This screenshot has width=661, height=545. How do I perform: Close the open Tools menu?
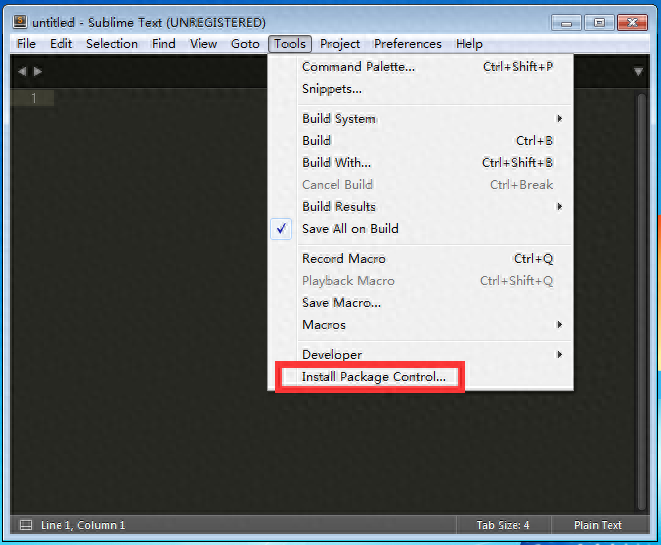(x=290, y=44)
